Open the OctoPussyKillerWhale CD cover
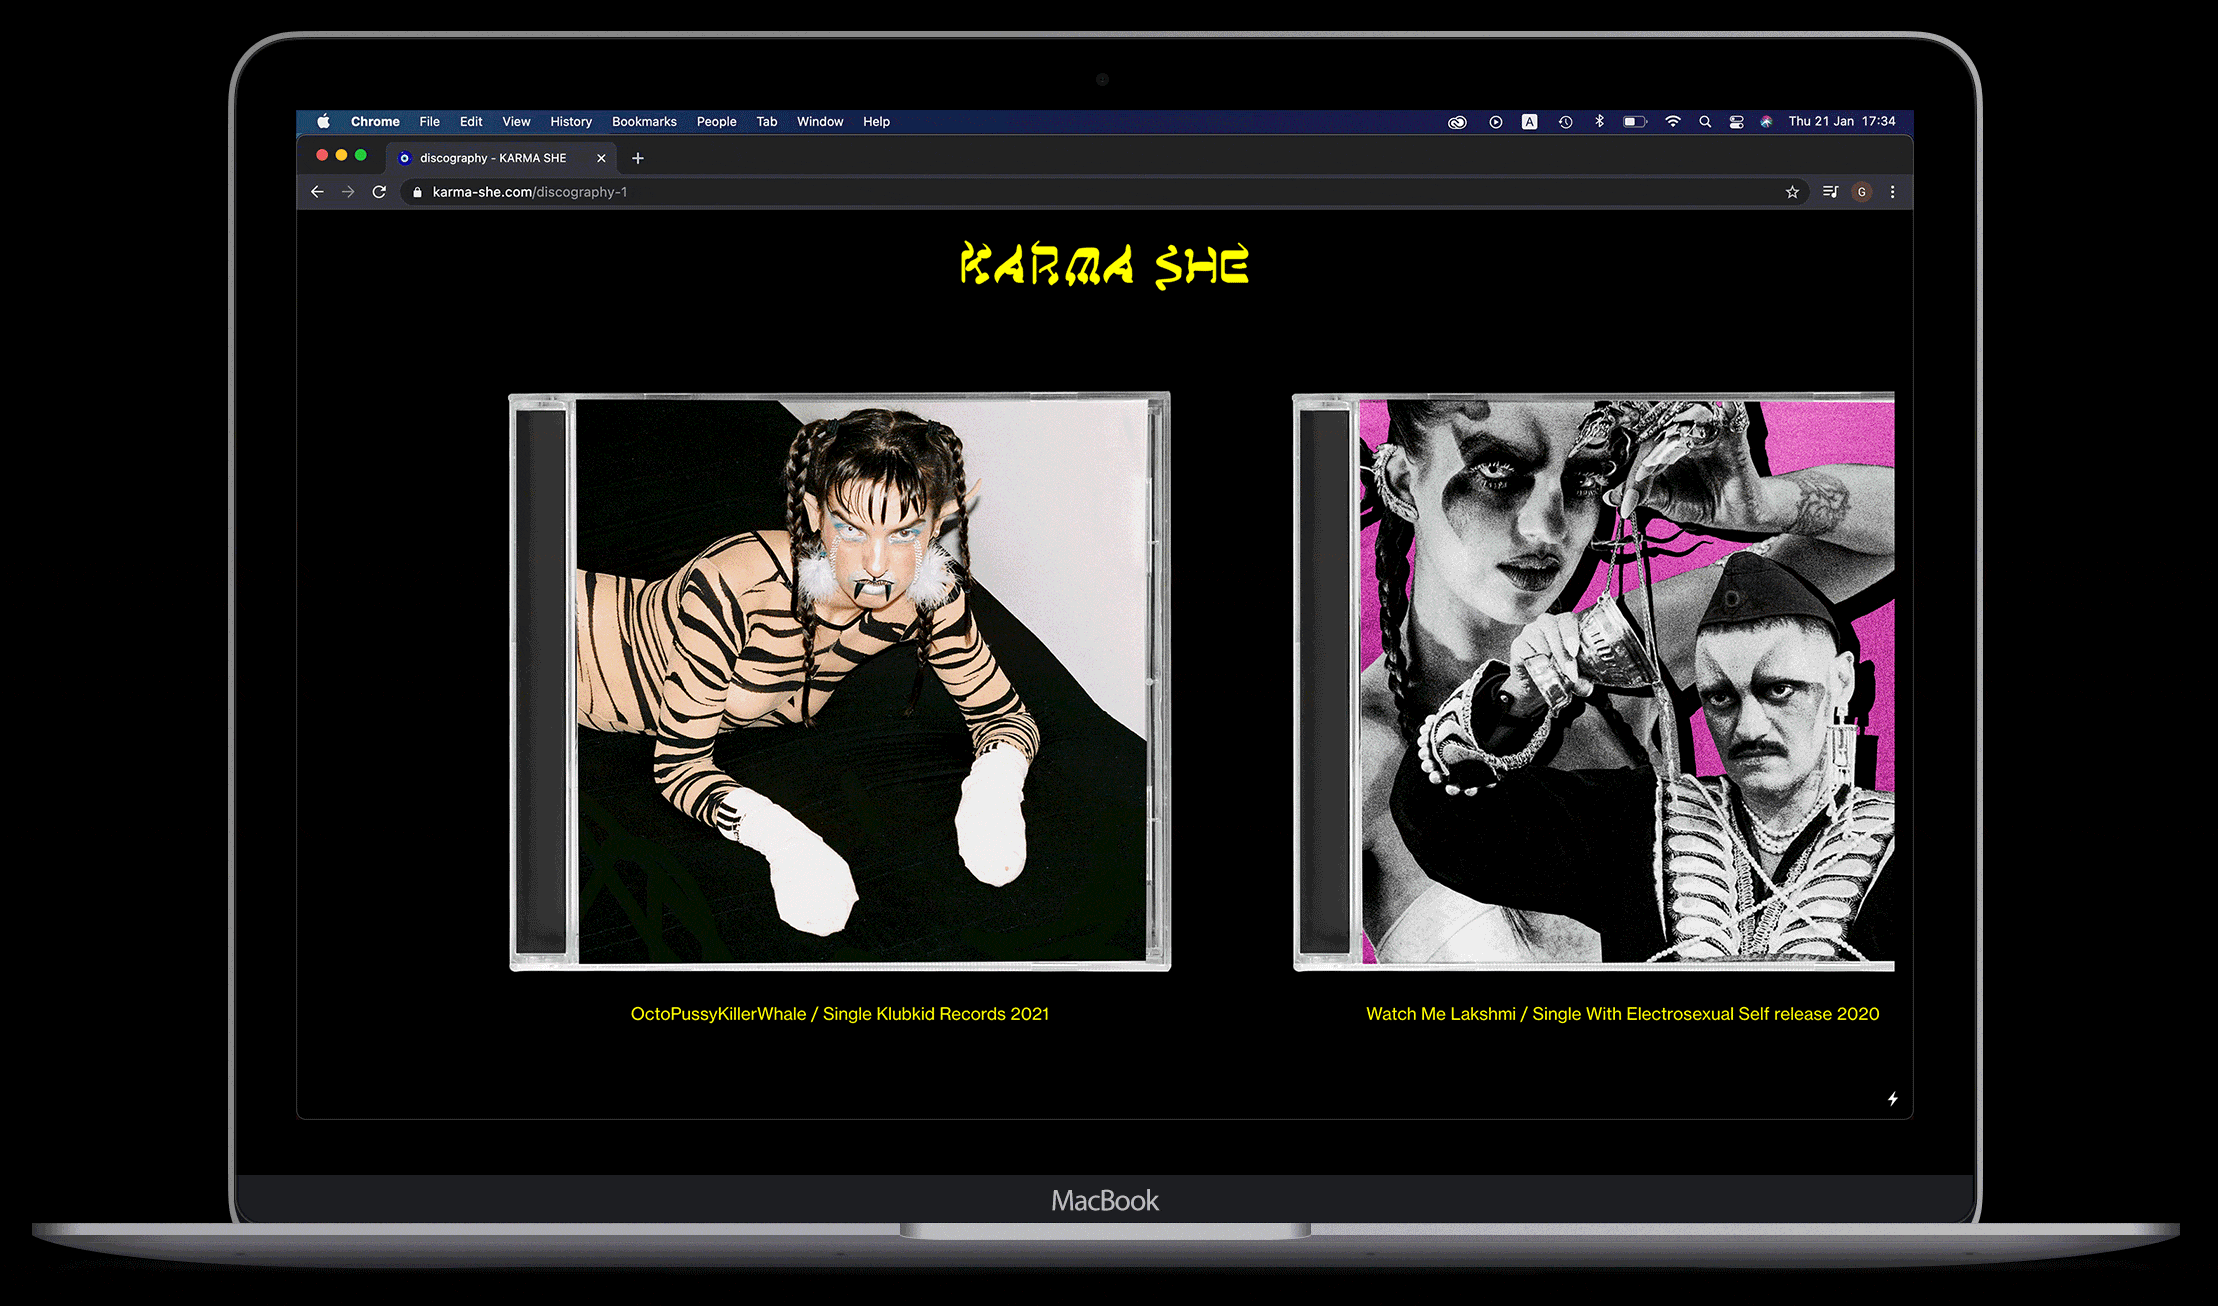Image resolution: width=2218 pixels, height=1306 pixels. click(x=840, y=681)
